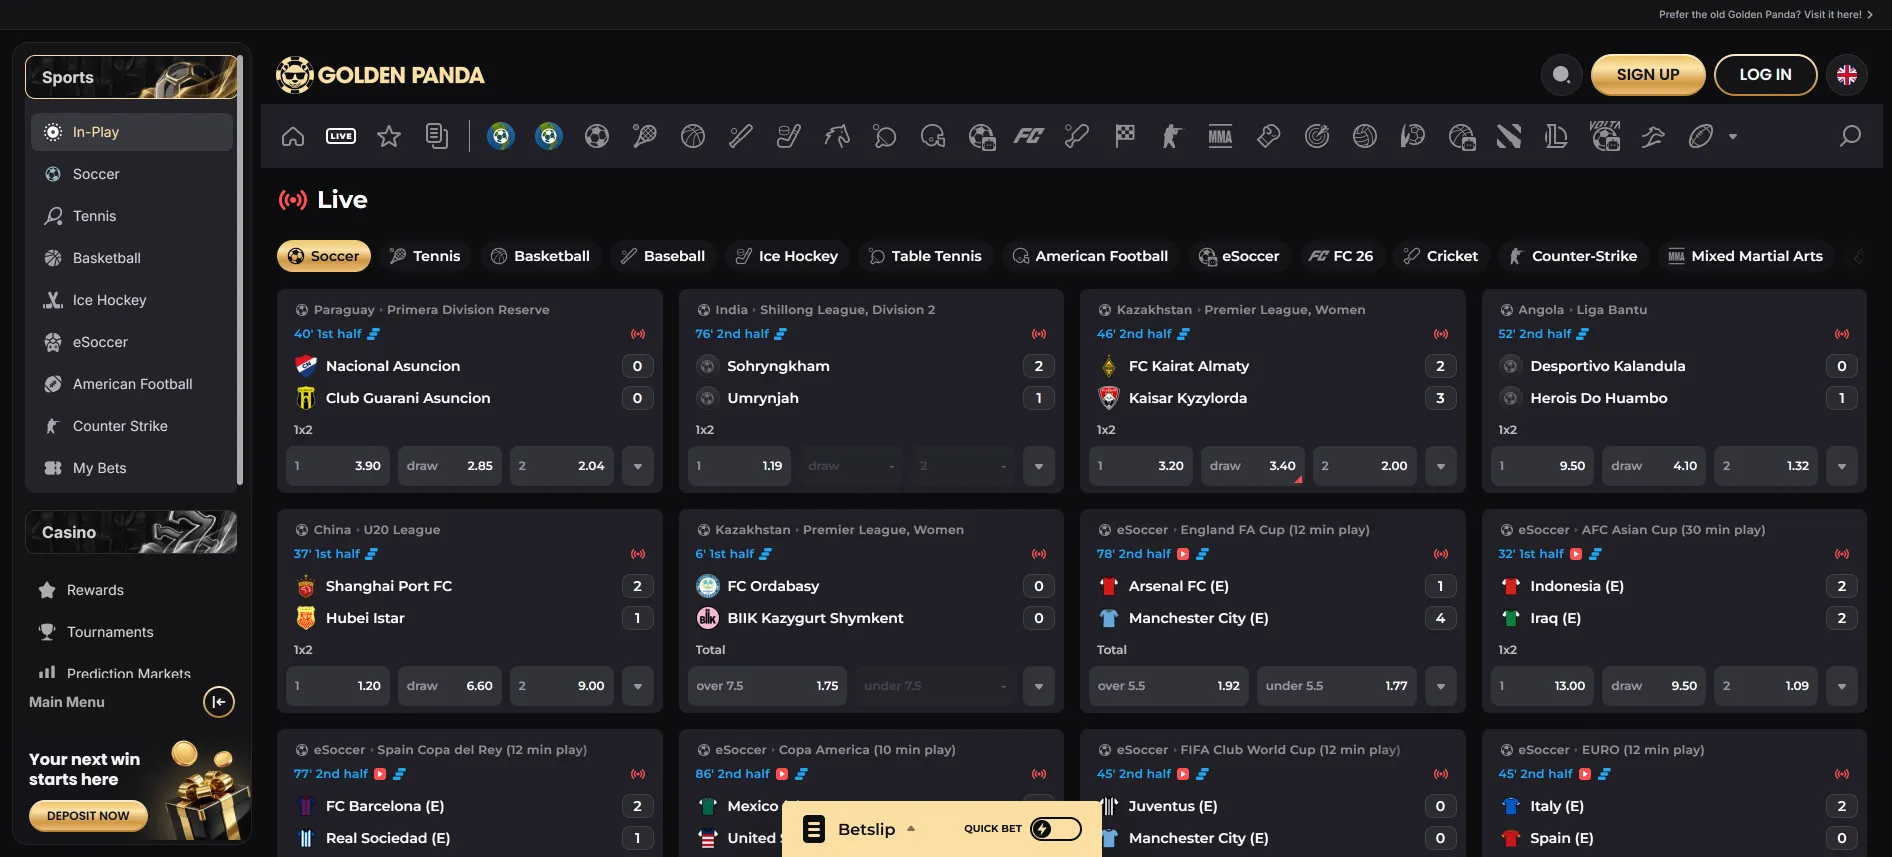Switch to the Basketball live tab
This screenshot has height=857, width=1892.
(540, 256)
